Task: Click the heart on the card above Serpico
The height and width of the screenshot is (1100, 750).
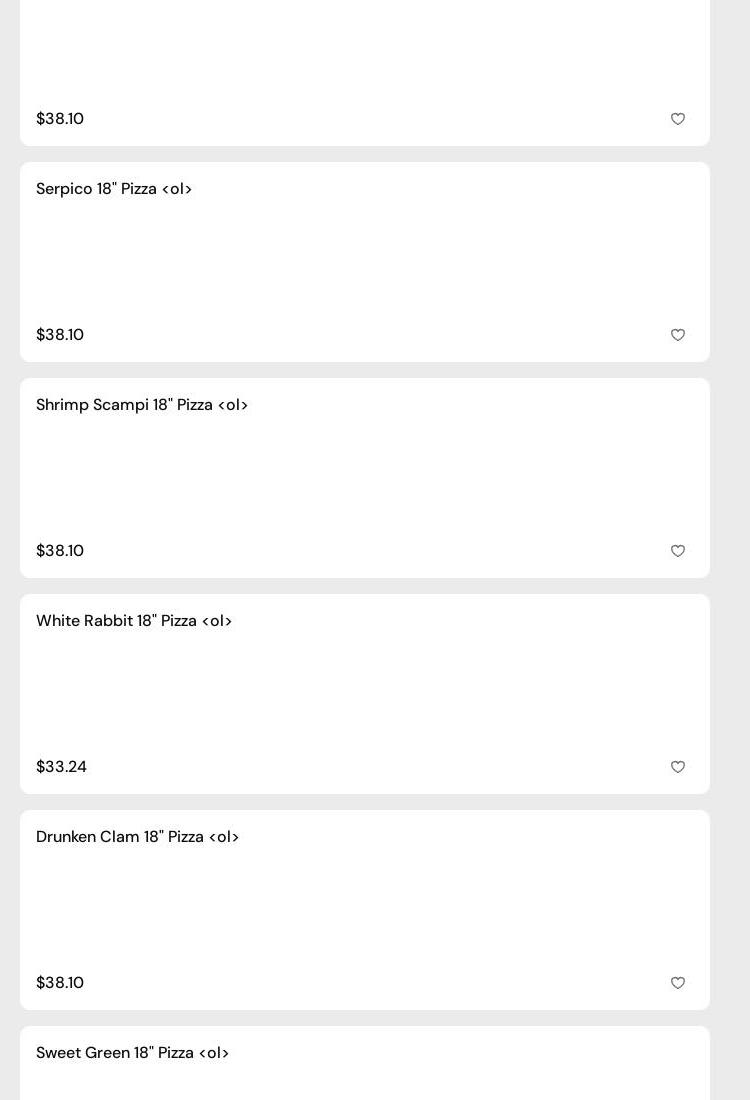Action: pos(678,119)
